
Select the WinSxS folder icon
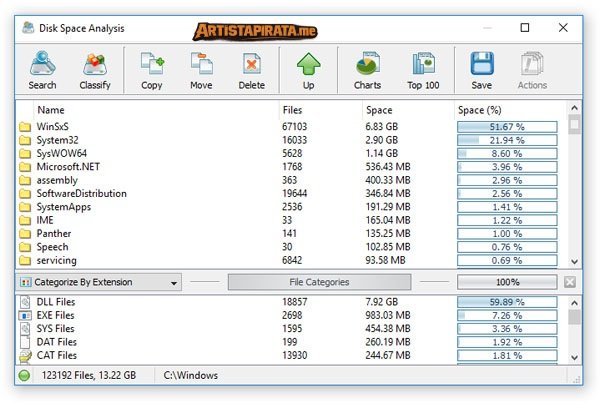[x=25, y=127]
